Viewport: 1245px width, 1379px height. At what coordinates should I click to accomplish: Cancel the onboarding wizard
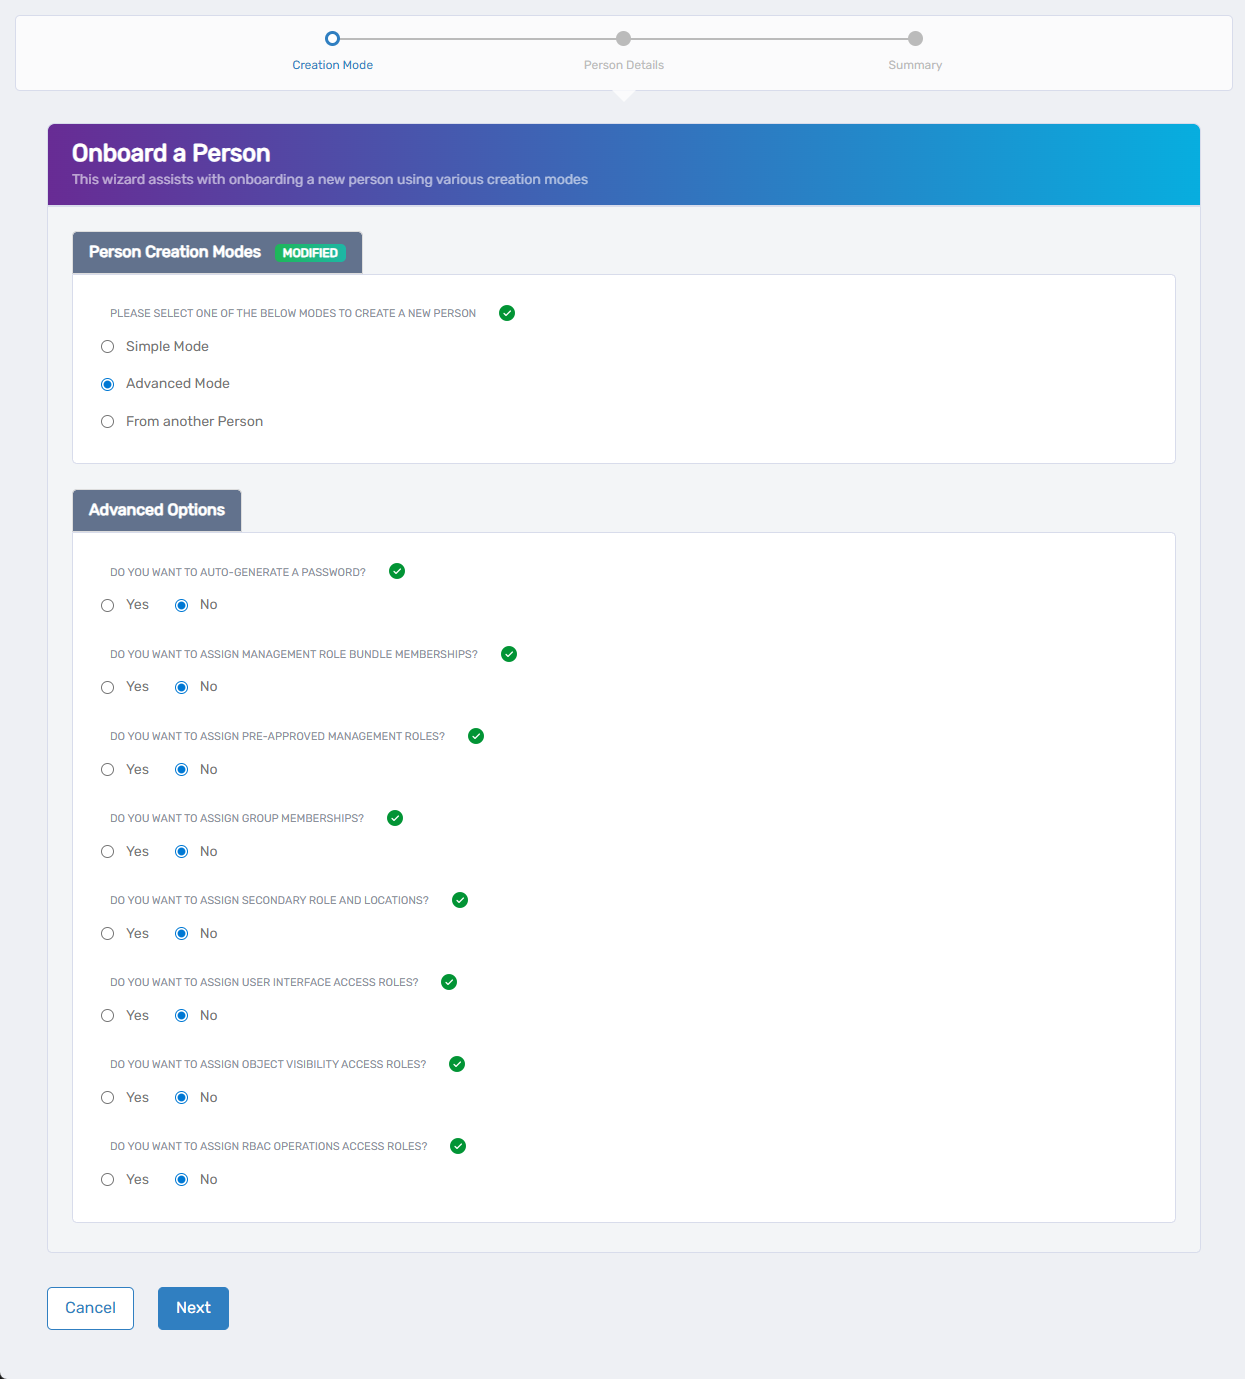coord(90,1308)
